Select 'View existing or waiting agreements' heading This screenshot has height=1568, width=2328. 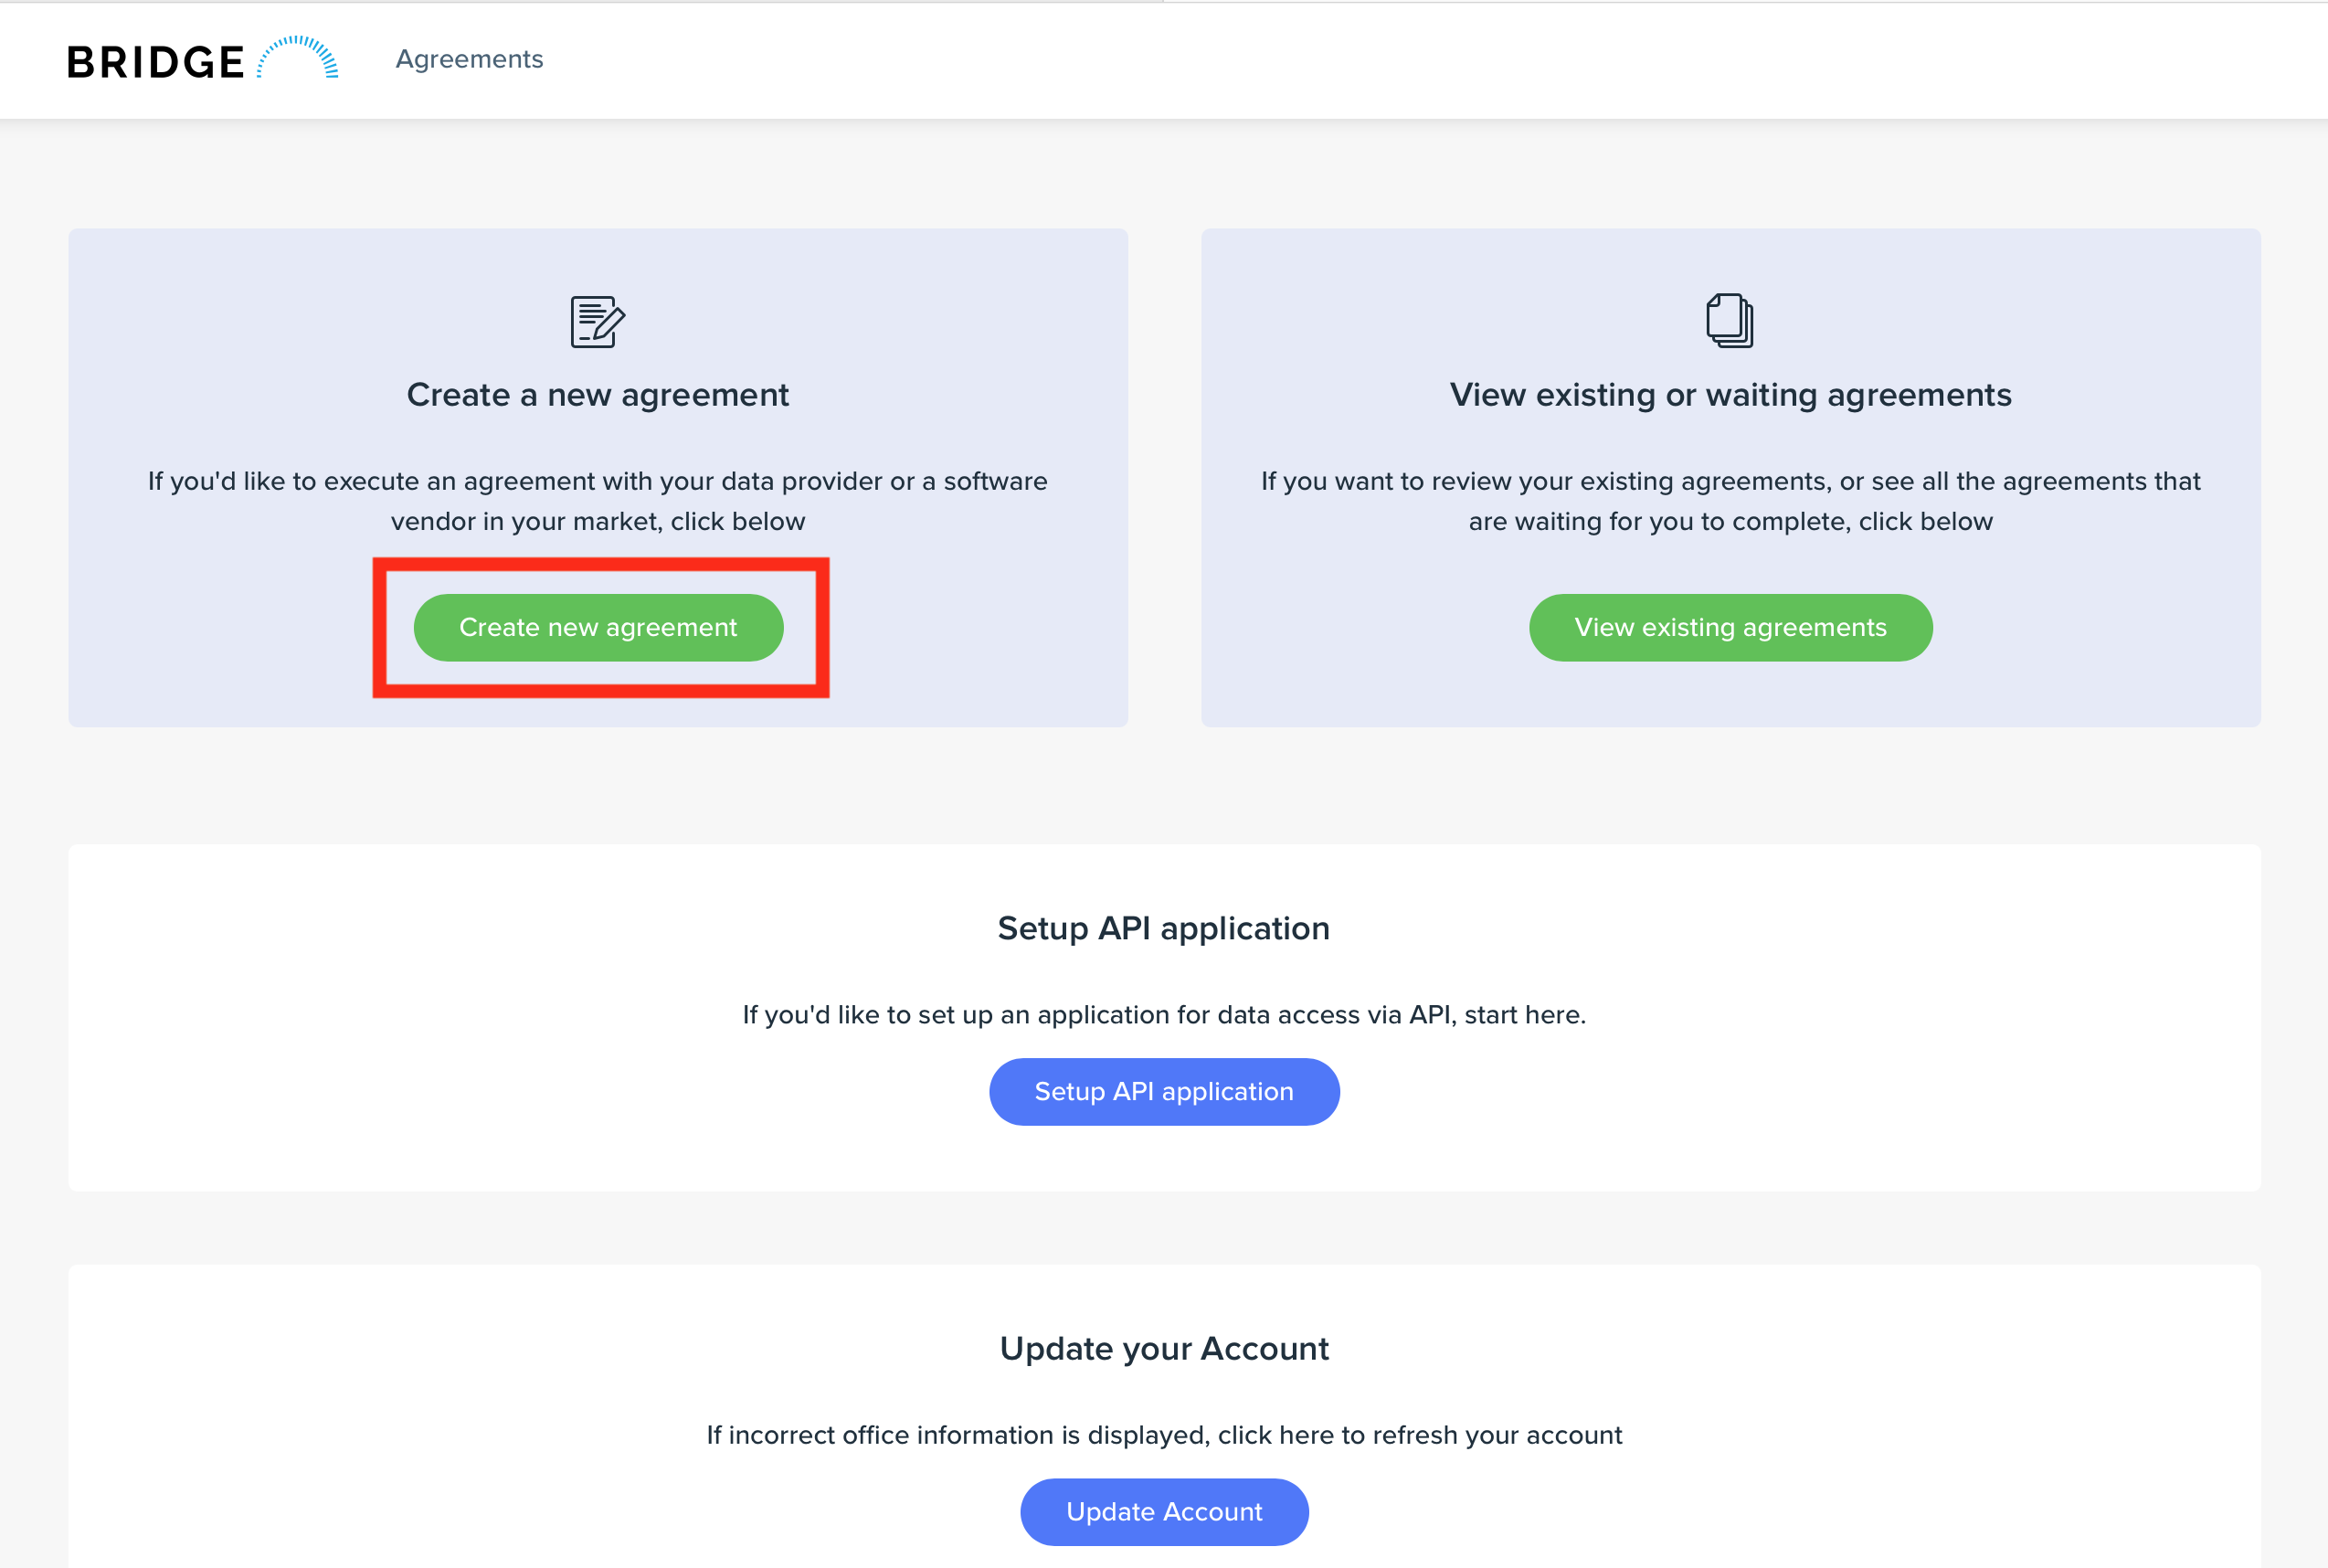1730,395
